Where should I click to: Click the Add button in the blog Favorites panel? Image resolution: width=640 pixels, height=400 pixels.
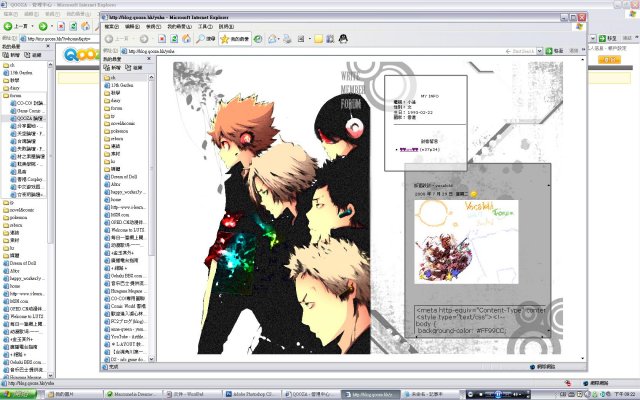tap(113, 68)
